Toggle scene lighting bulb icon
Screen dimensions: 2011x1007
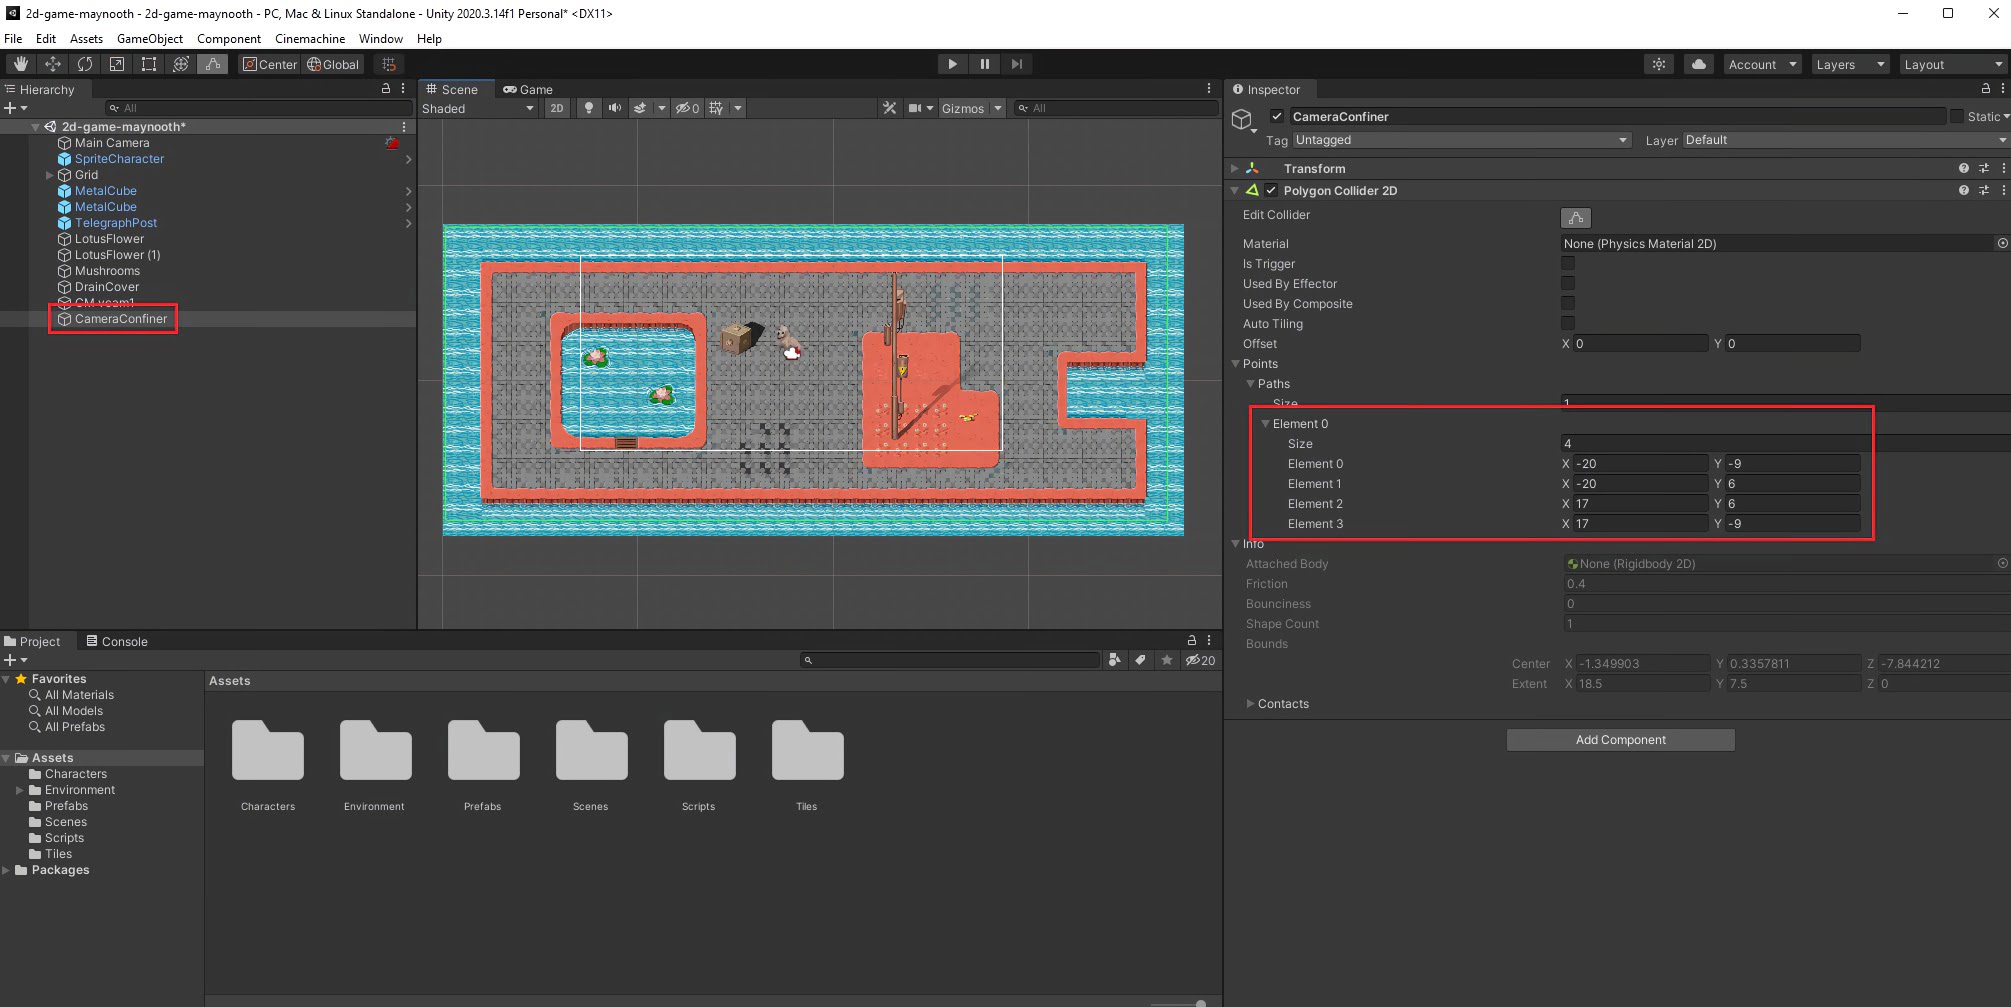tap(589, 108)
